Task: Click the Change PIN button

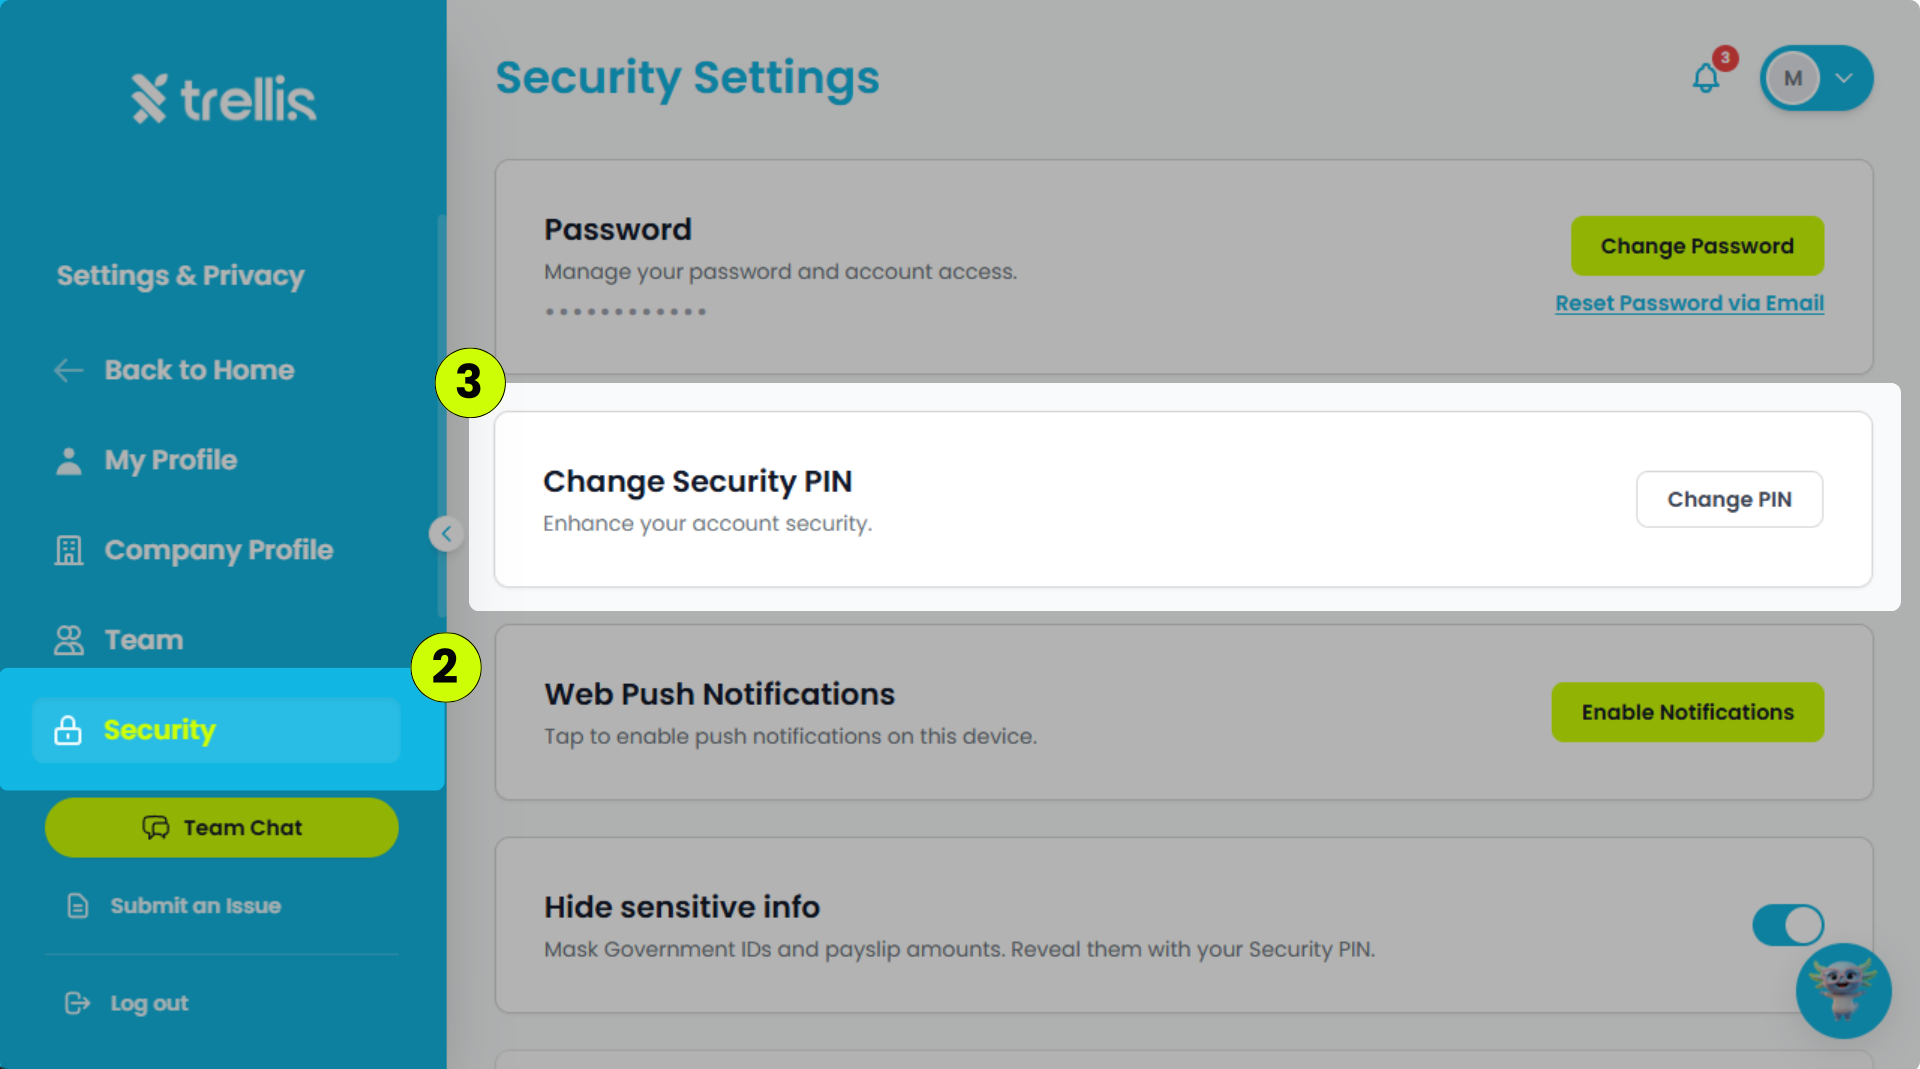Action: coord(1729,499)
